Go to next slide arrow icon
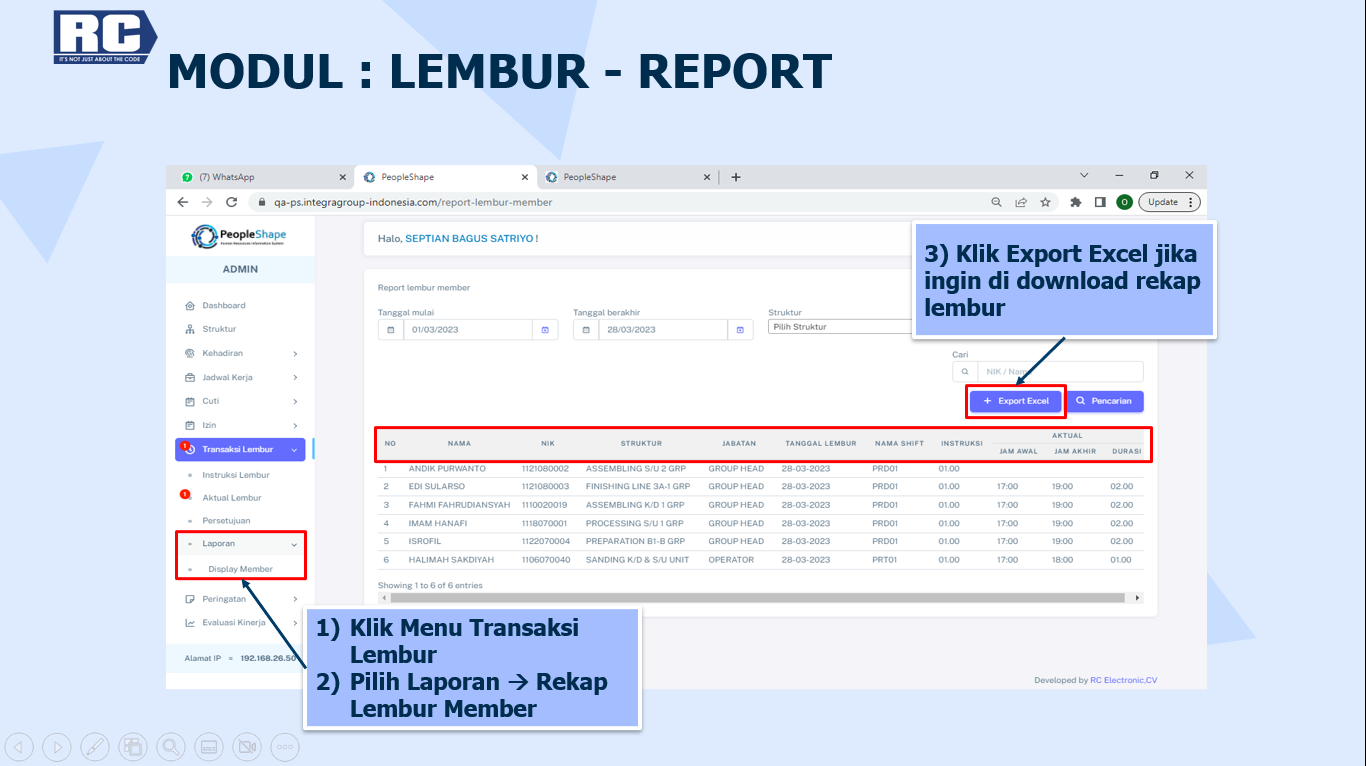The width and height of the screenshot is (1366, 766). (57, 746)
